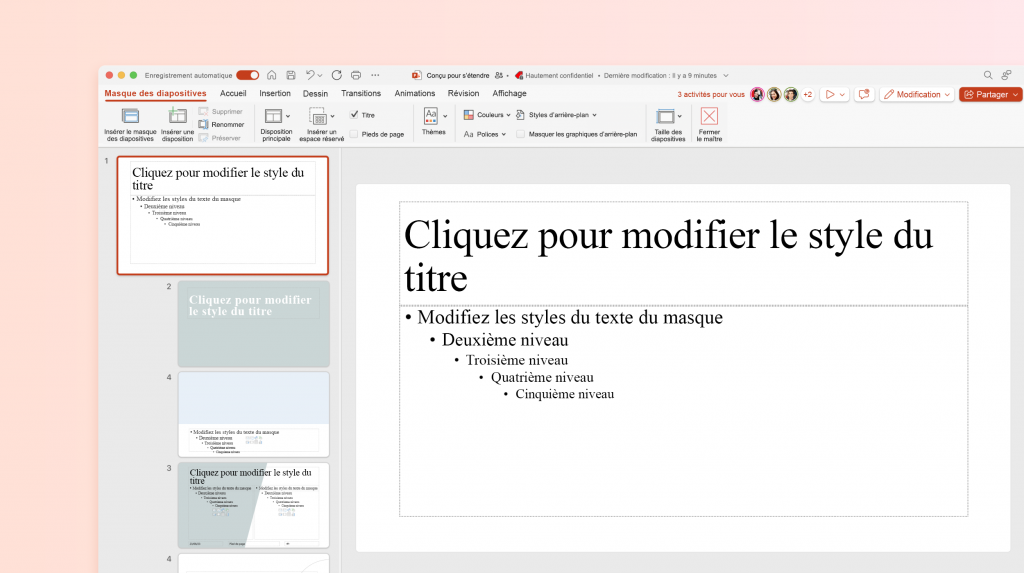
Task: Click the first collaborator avatar with pink ring
Action: click(758, 95)
